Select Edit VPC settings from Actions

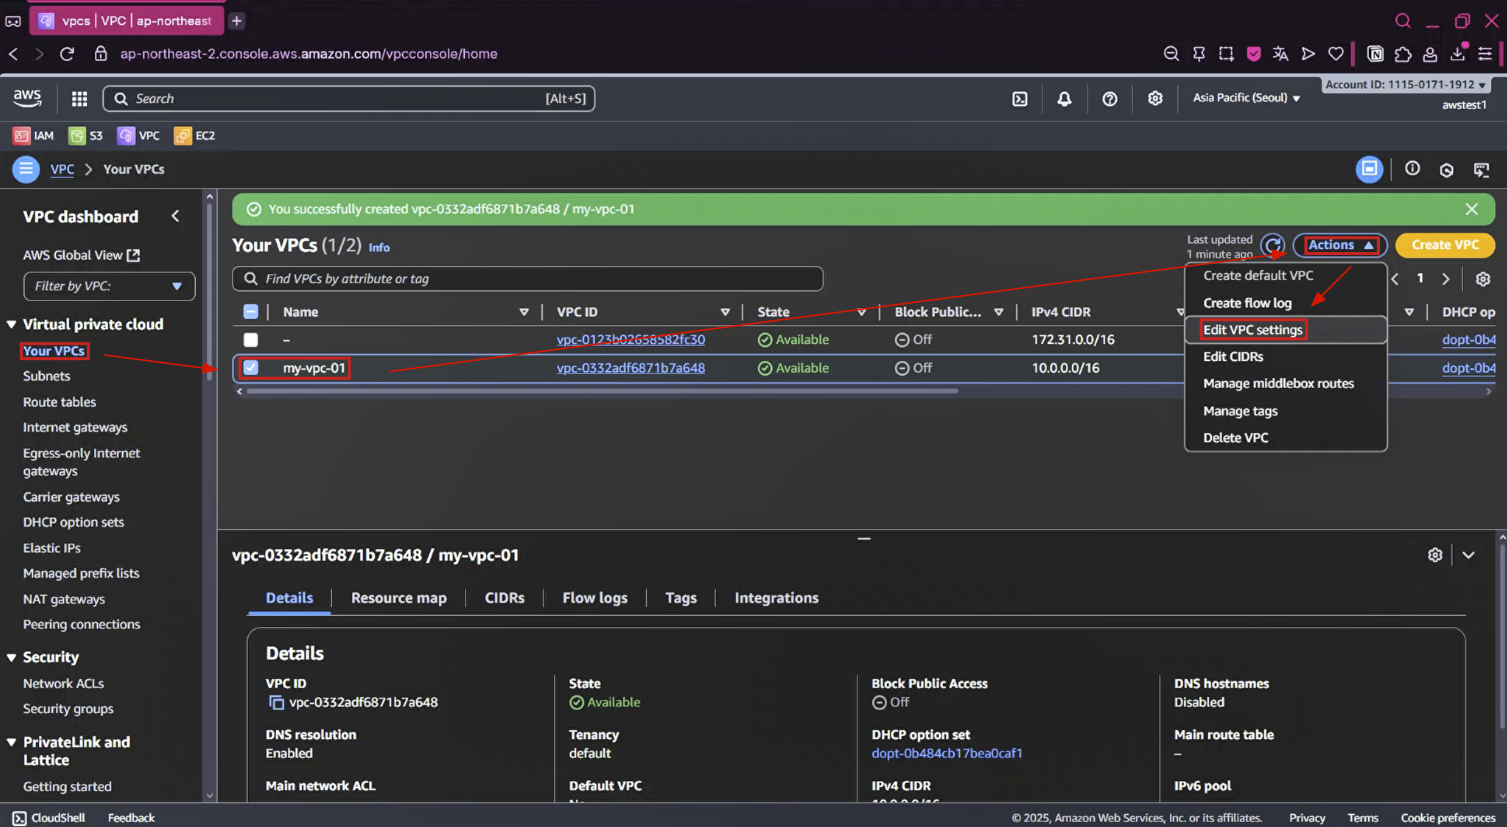click(1253, 330)
